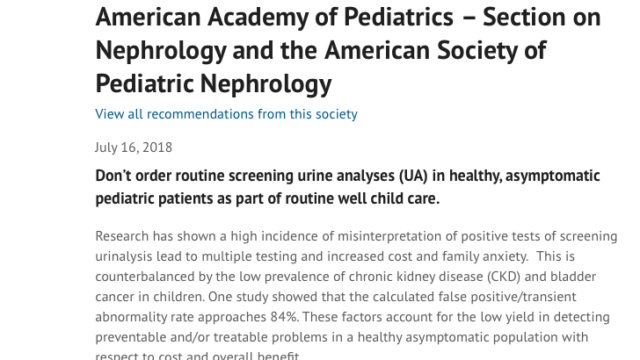
Task: Click the '84%' figure in the paragraph
Action: pyautogui.click(x=284, y=317)
